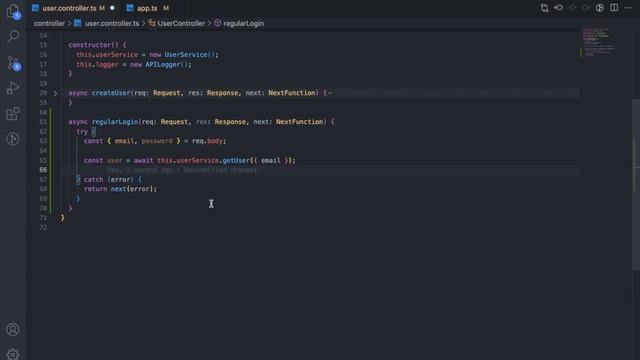Viewport: 640px width, 360px height.
Task: Click the regularLogin function name
Action: [115, 122]
